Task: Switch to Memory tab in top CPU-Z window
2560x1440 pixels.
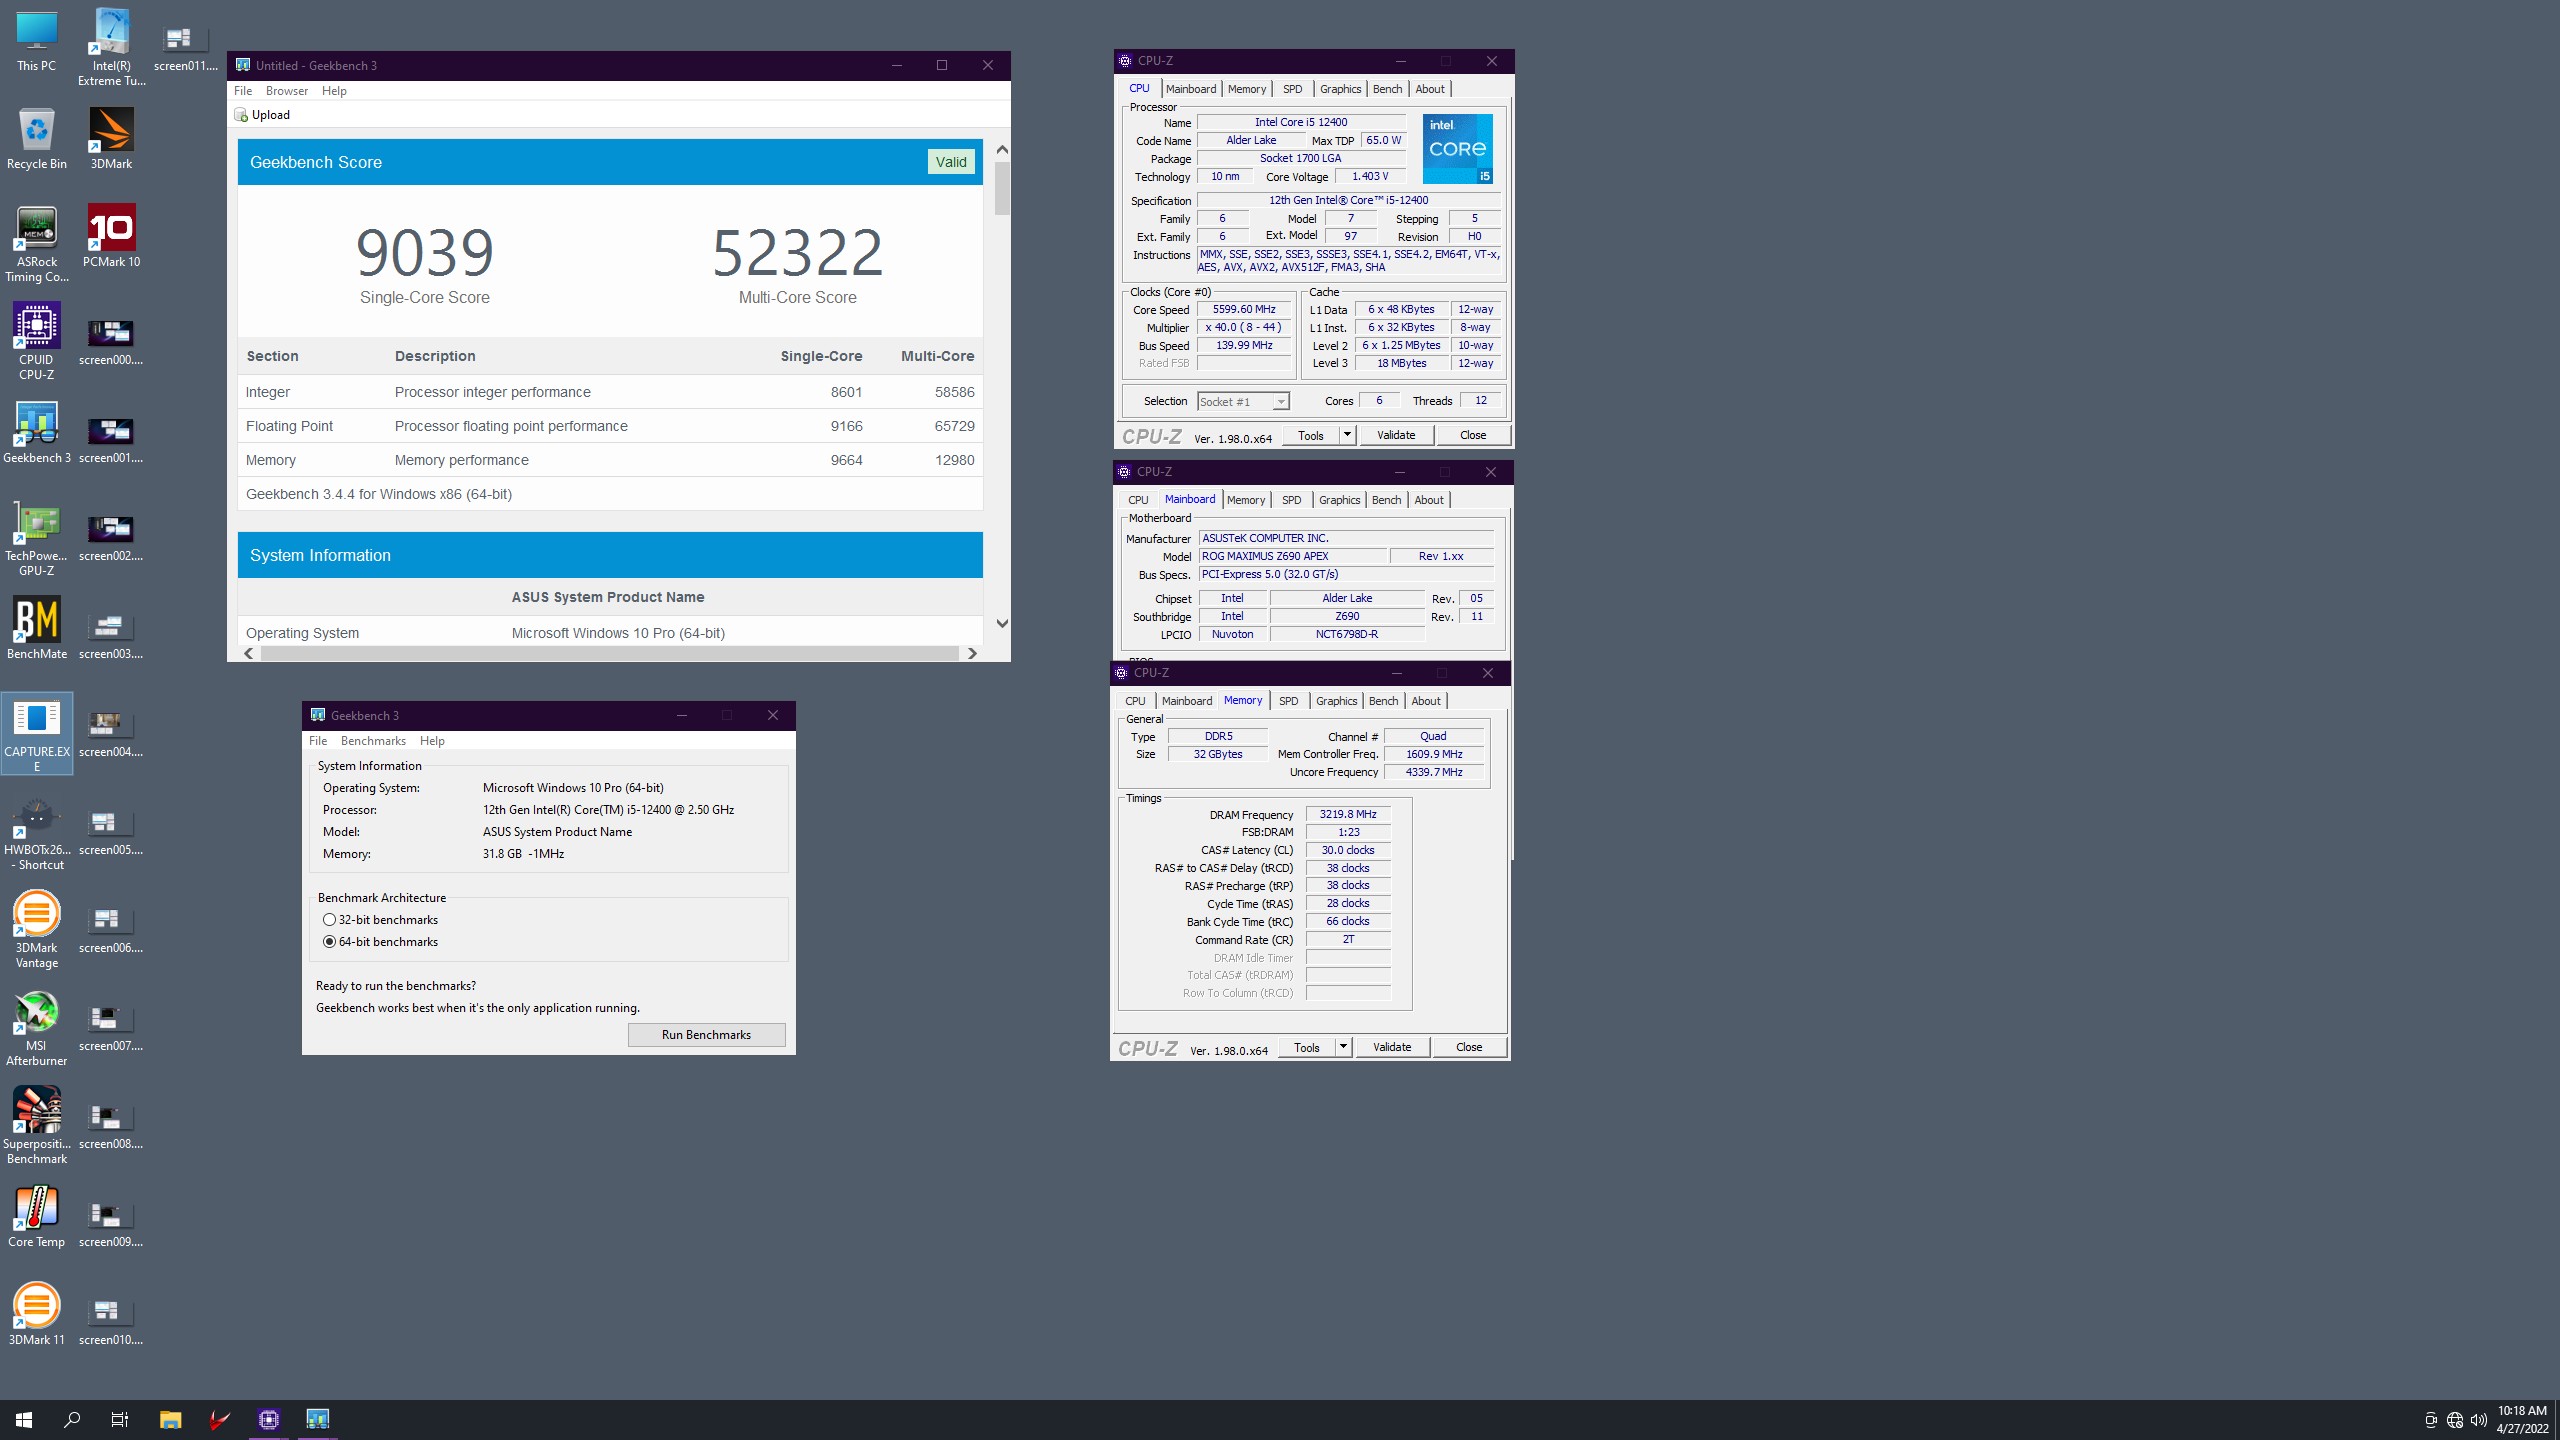Action: point(1247,89)
